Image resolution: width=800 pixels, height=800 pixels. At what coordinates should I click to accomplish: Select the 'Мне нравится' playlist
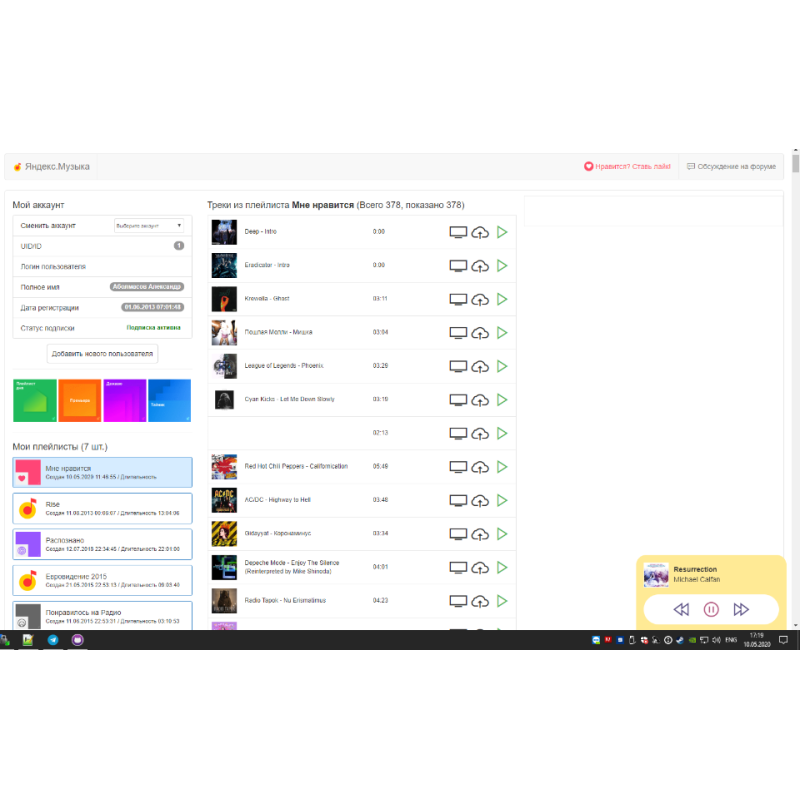[102, 472]
